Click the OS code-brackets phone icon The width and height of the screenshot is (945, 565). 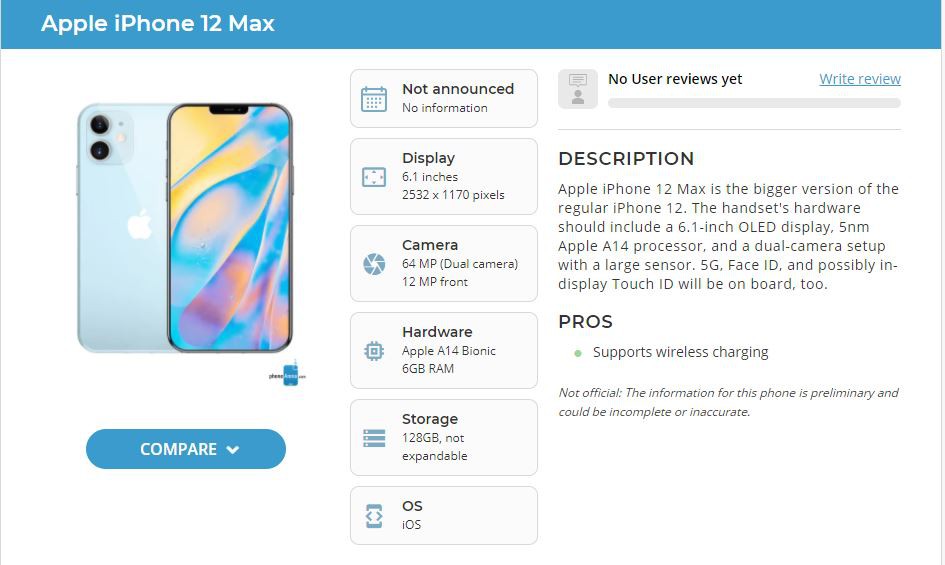(374, 516)
